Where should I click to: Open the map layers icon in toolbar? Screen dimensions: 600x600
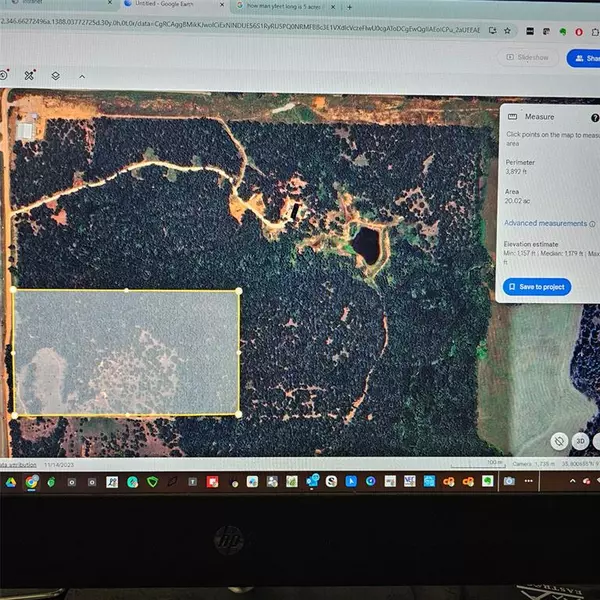(56, 75)
